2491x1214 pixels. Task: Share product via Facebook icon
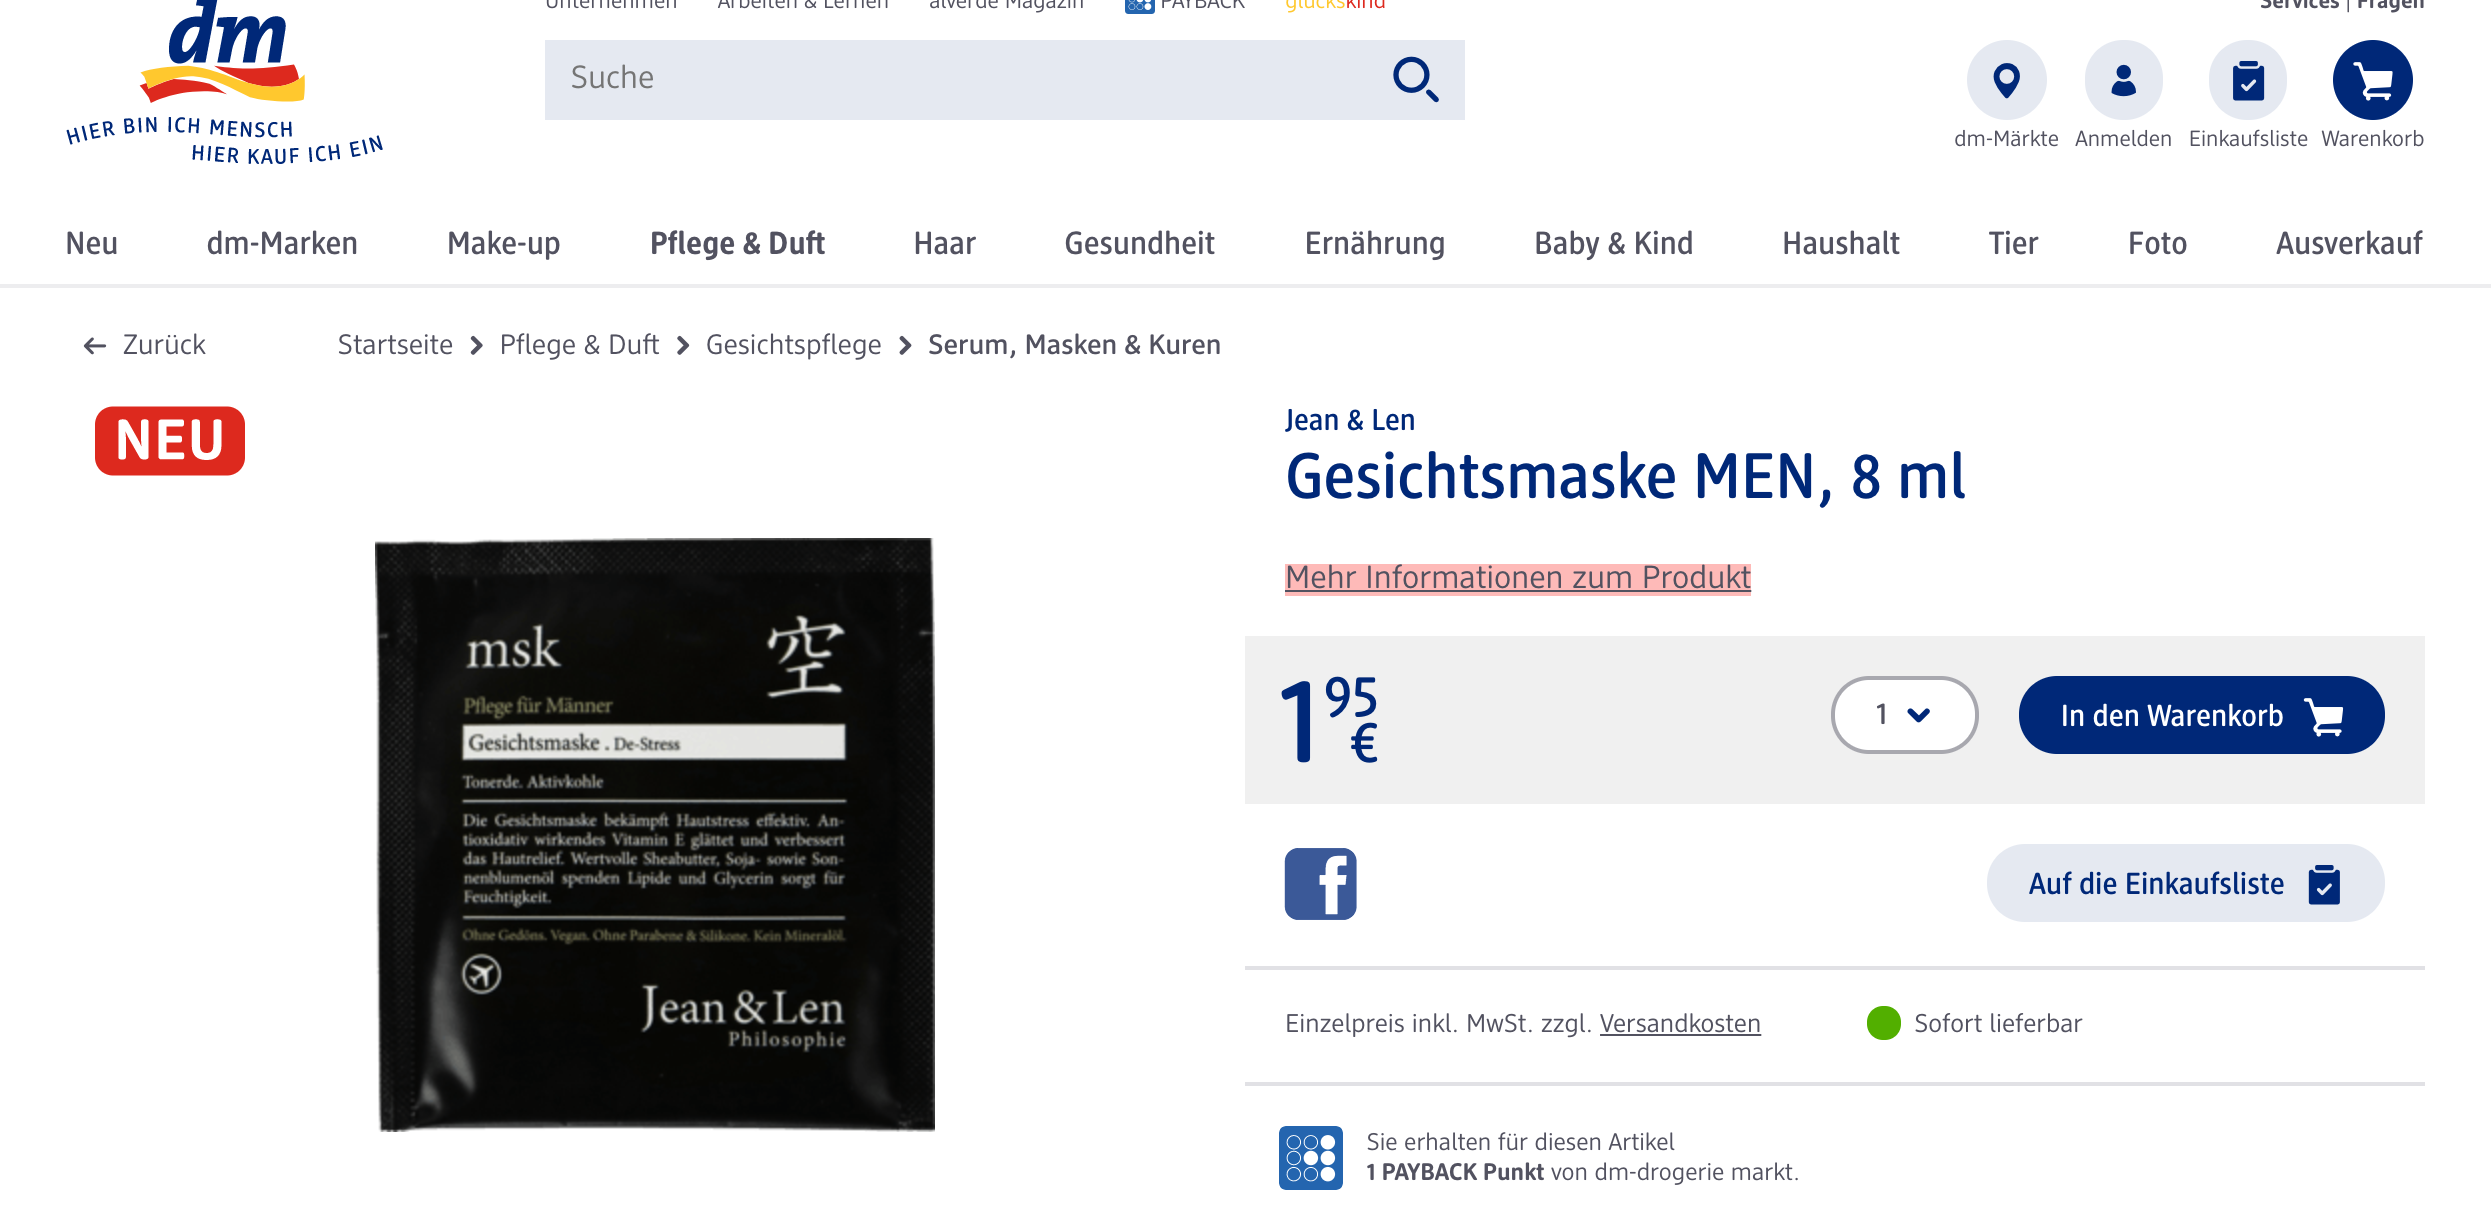coord(1320,883)
